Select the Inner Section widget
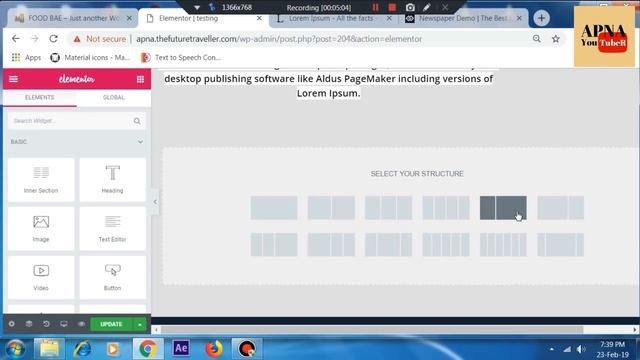Screen dimensions: 640x360 (41, 180)
